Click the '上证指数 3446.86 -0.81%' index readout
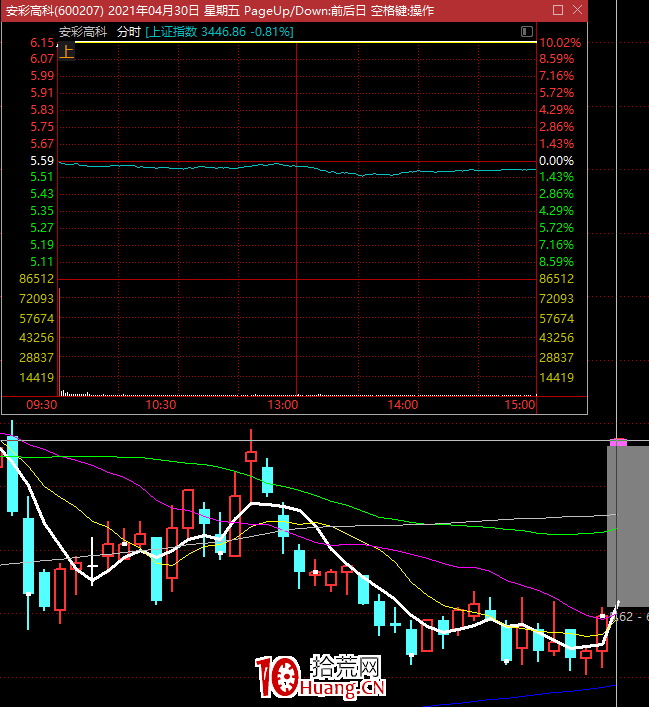 coord(220,32)
